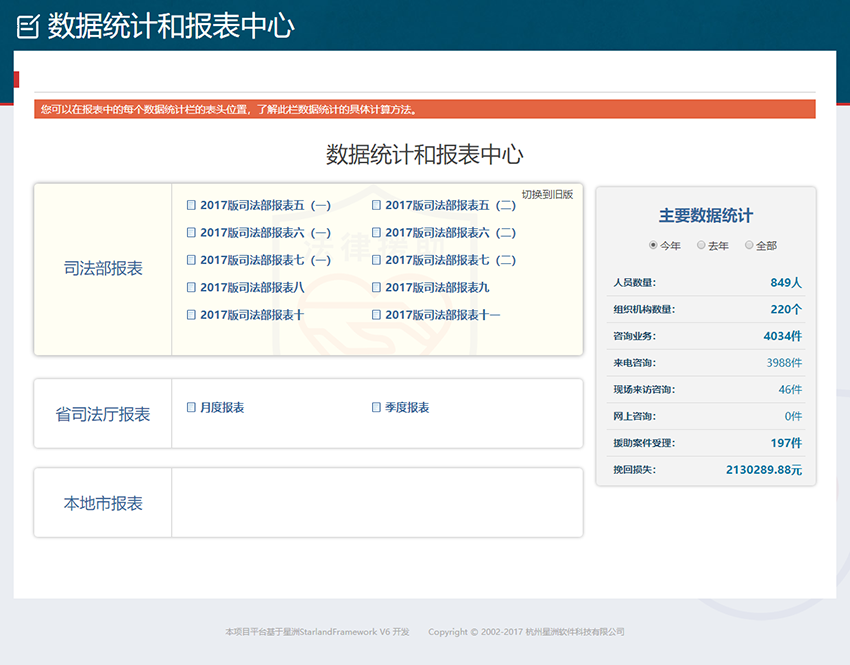Click the centered 数据统计和报表中心 heading

click(x=424, y=154)
